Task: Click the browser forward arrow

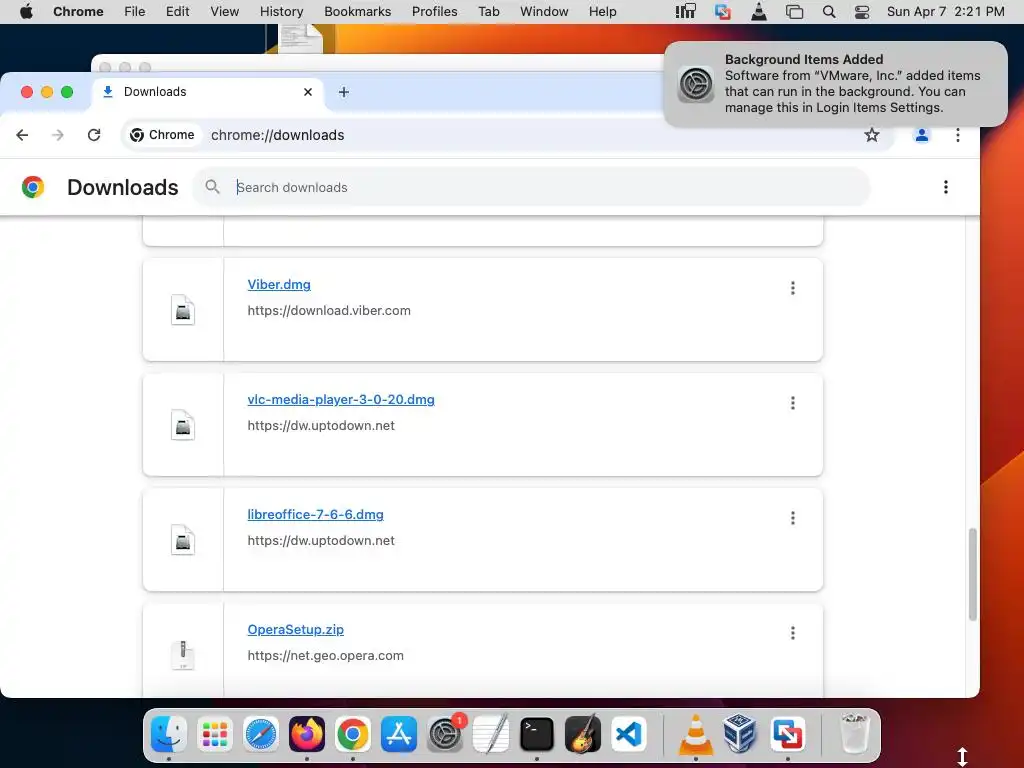Action: 58,135
